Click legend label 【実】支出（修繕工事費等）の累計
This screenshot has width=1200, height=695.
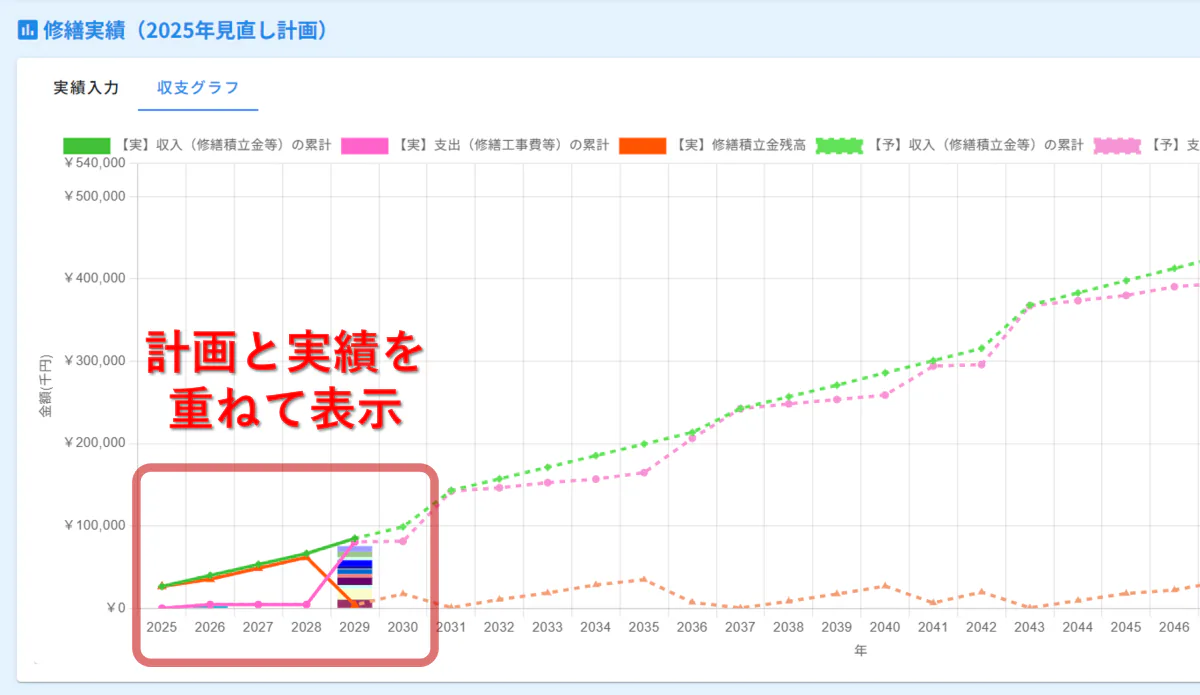(x=502, y=145)
